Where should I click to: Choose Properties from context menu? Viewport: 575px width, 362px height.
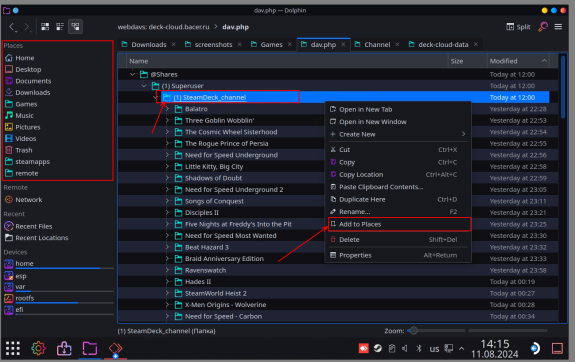(x=398, y=255)
